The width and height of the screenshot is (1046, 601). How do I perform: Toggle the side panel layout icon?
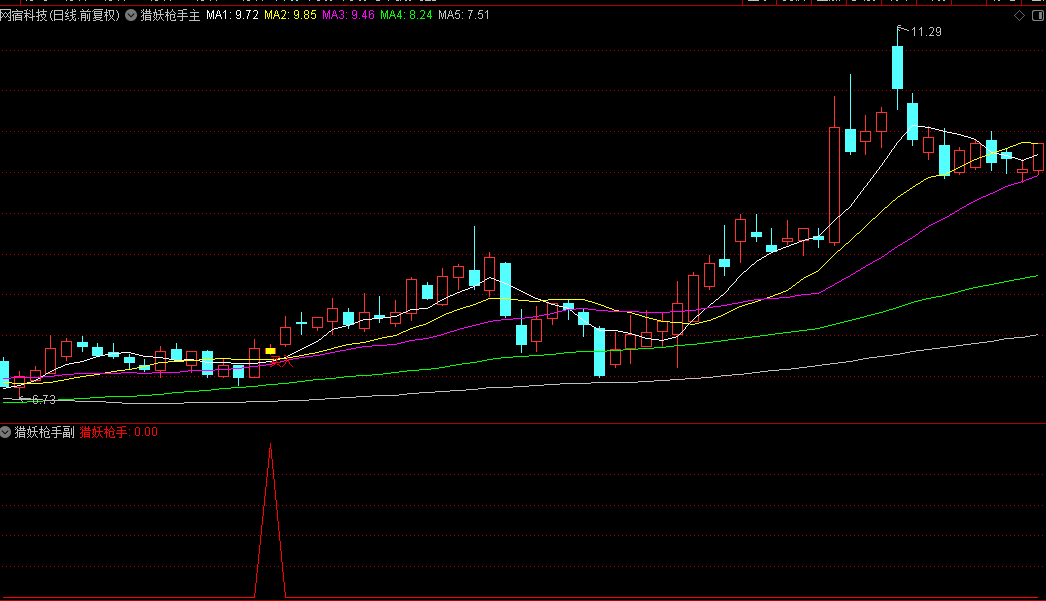point(1038,15)
